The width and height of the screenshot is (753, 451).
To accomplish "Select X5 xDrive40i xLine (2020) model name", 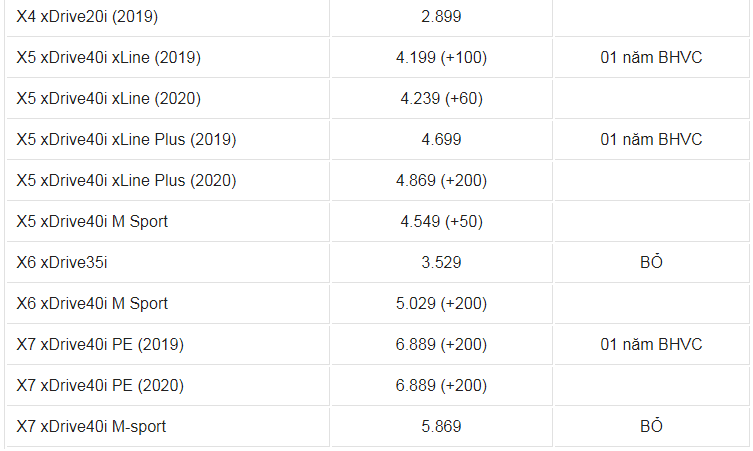I will pyautogui.click(x=109, y=98).
